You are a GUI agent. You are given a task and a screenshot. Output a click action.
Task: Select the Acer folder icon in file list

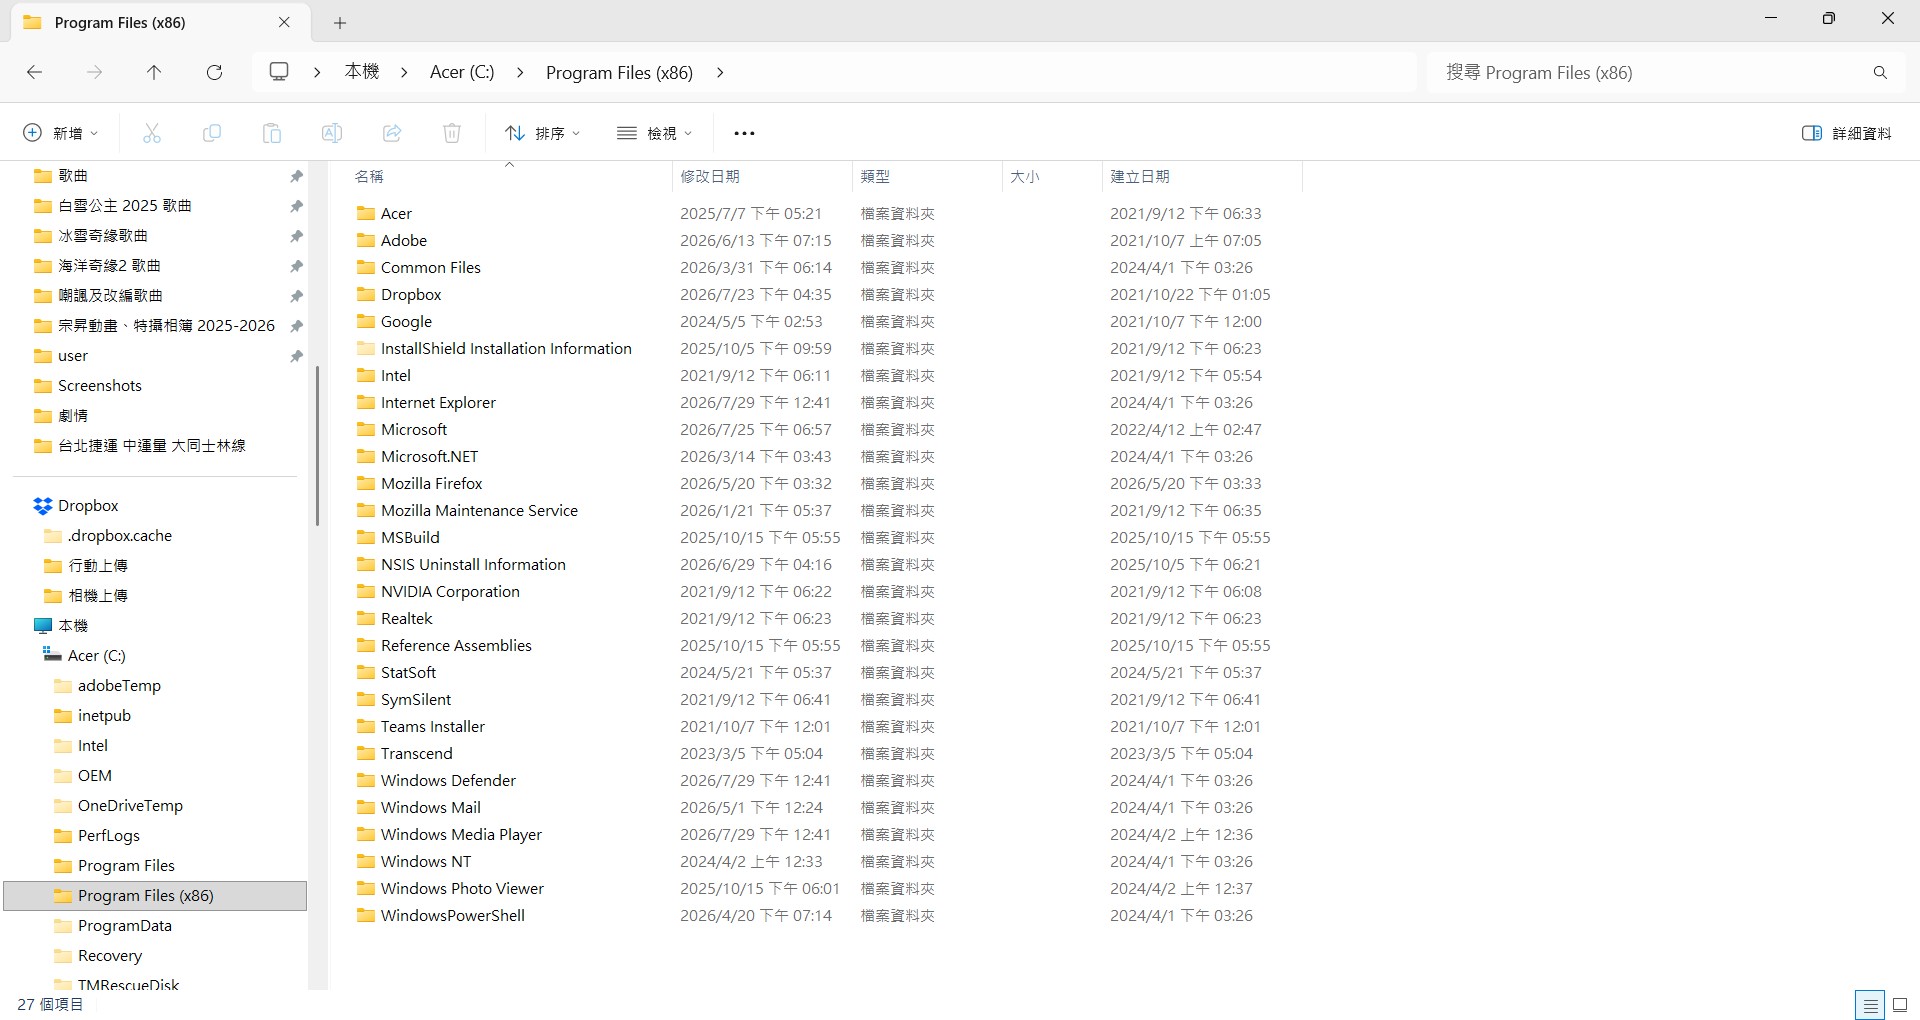pyautogui.click(x=366, y=213)
